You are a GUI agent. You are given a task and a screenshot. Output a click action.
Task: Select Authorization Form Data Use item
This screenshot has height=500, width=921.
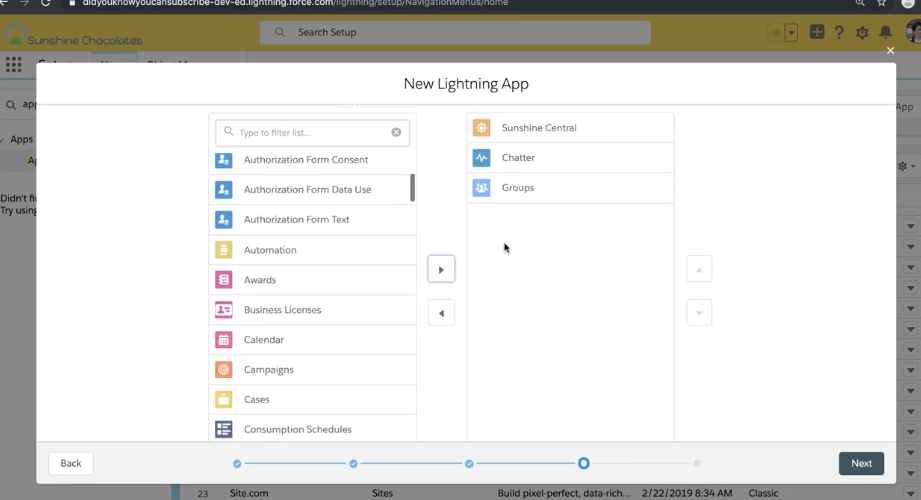310,190
